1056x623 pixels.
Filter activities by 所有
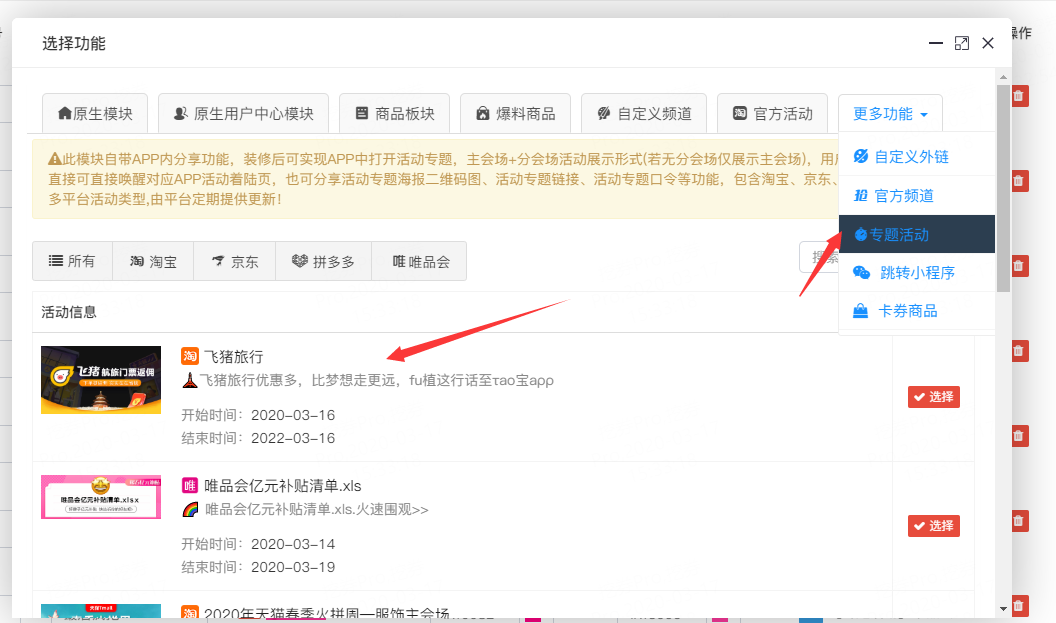(x=72, y=261)
